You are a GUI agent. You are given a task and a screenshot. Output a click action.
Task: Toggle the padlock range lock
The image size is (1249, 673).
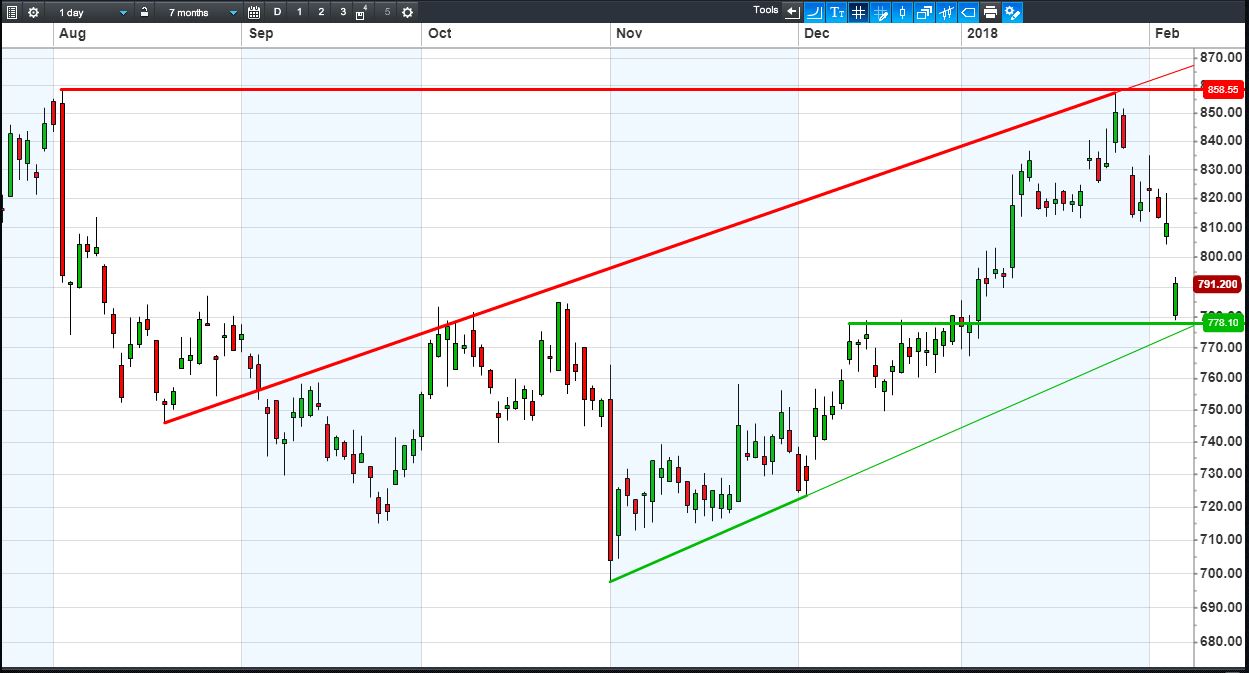point(145,12)
